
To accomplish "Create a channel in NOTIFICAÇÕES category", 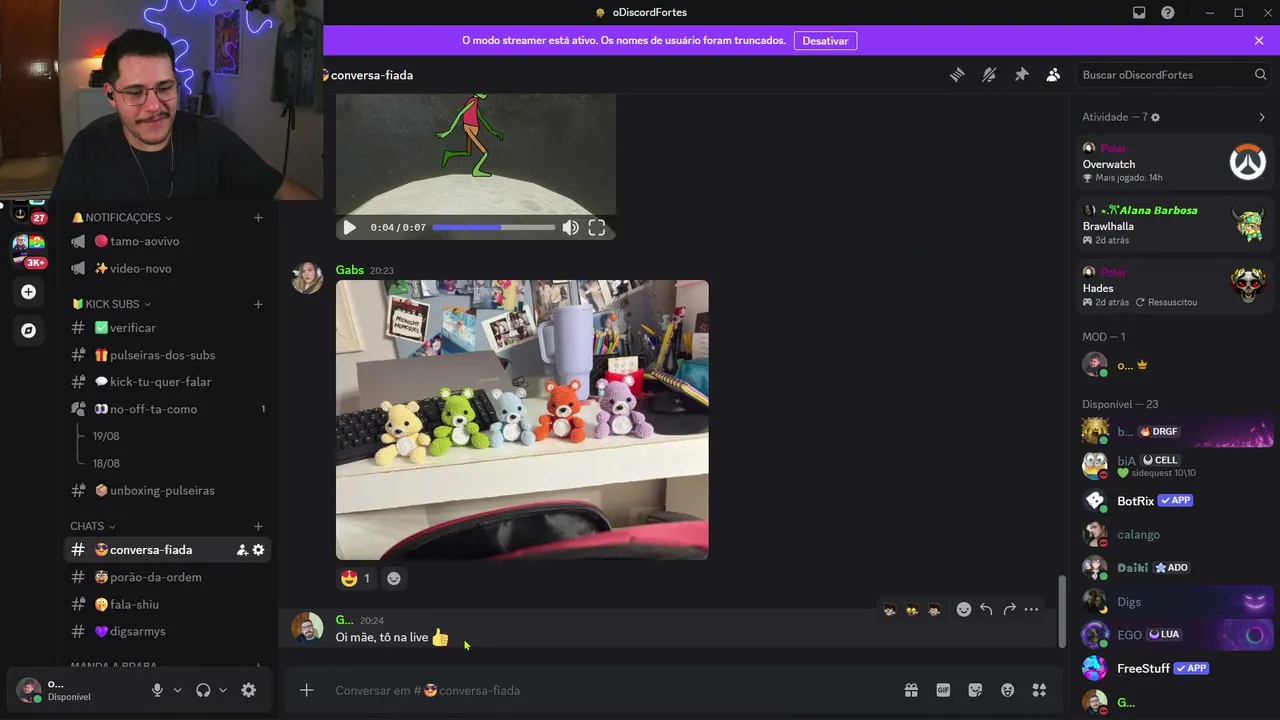I will pos(258,217).
